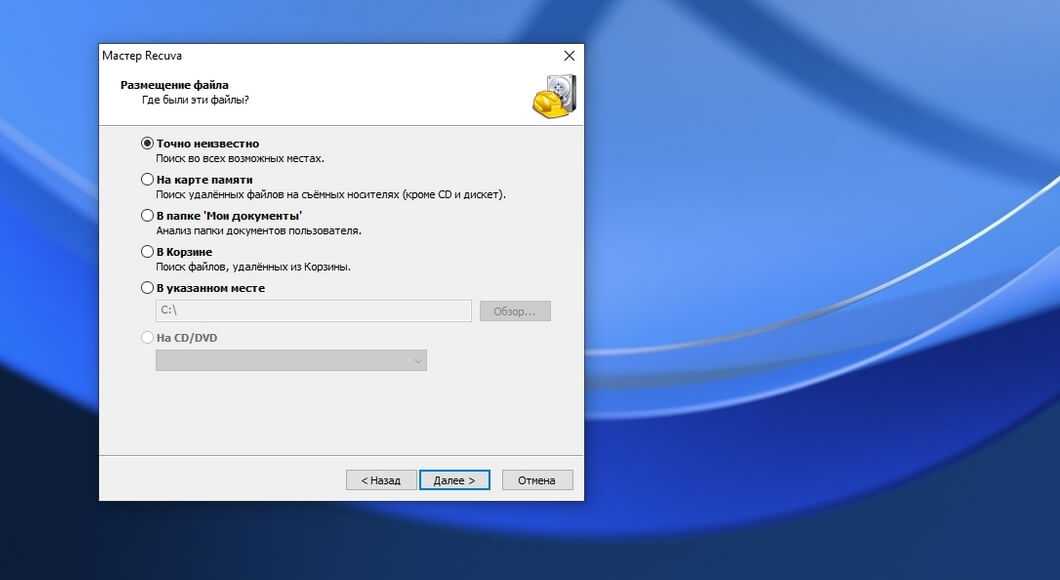The image size is (1060, 580).
Task: Select the greyed 'На CD/DVD' radio option
Action: point(148,338)
